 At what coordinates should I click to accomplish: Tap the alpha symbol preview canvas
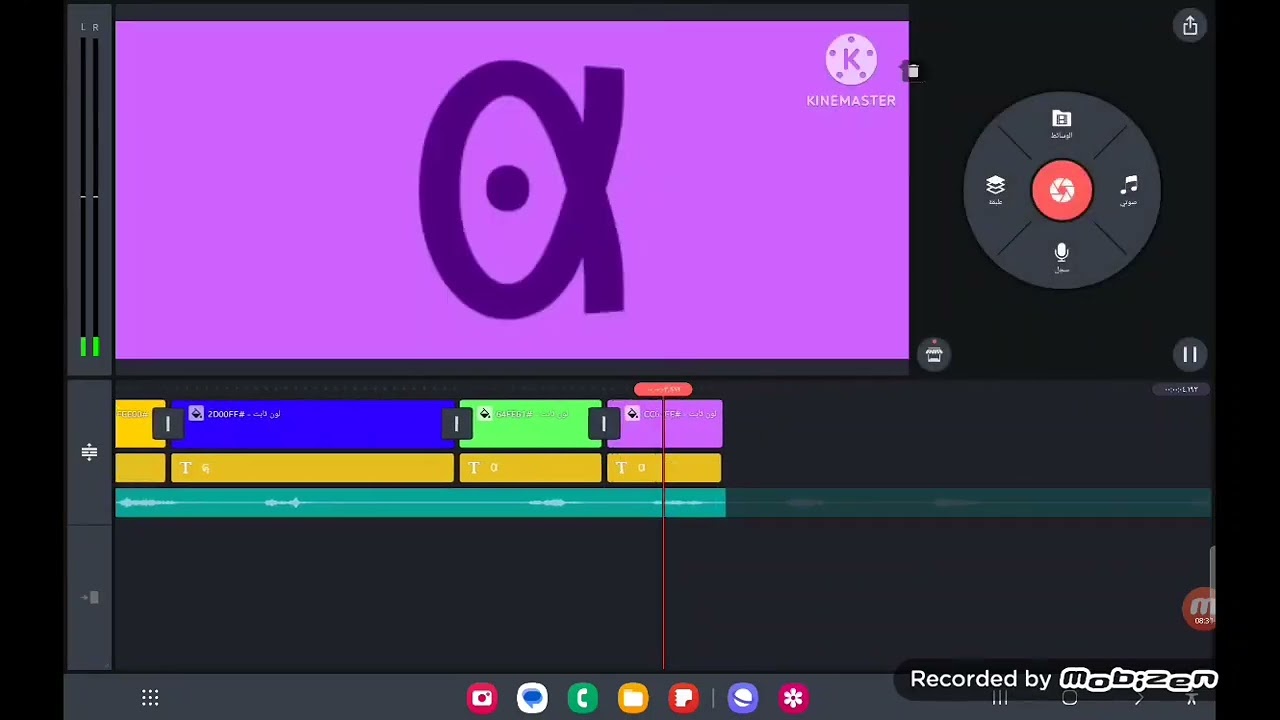(x=512, y=190)
